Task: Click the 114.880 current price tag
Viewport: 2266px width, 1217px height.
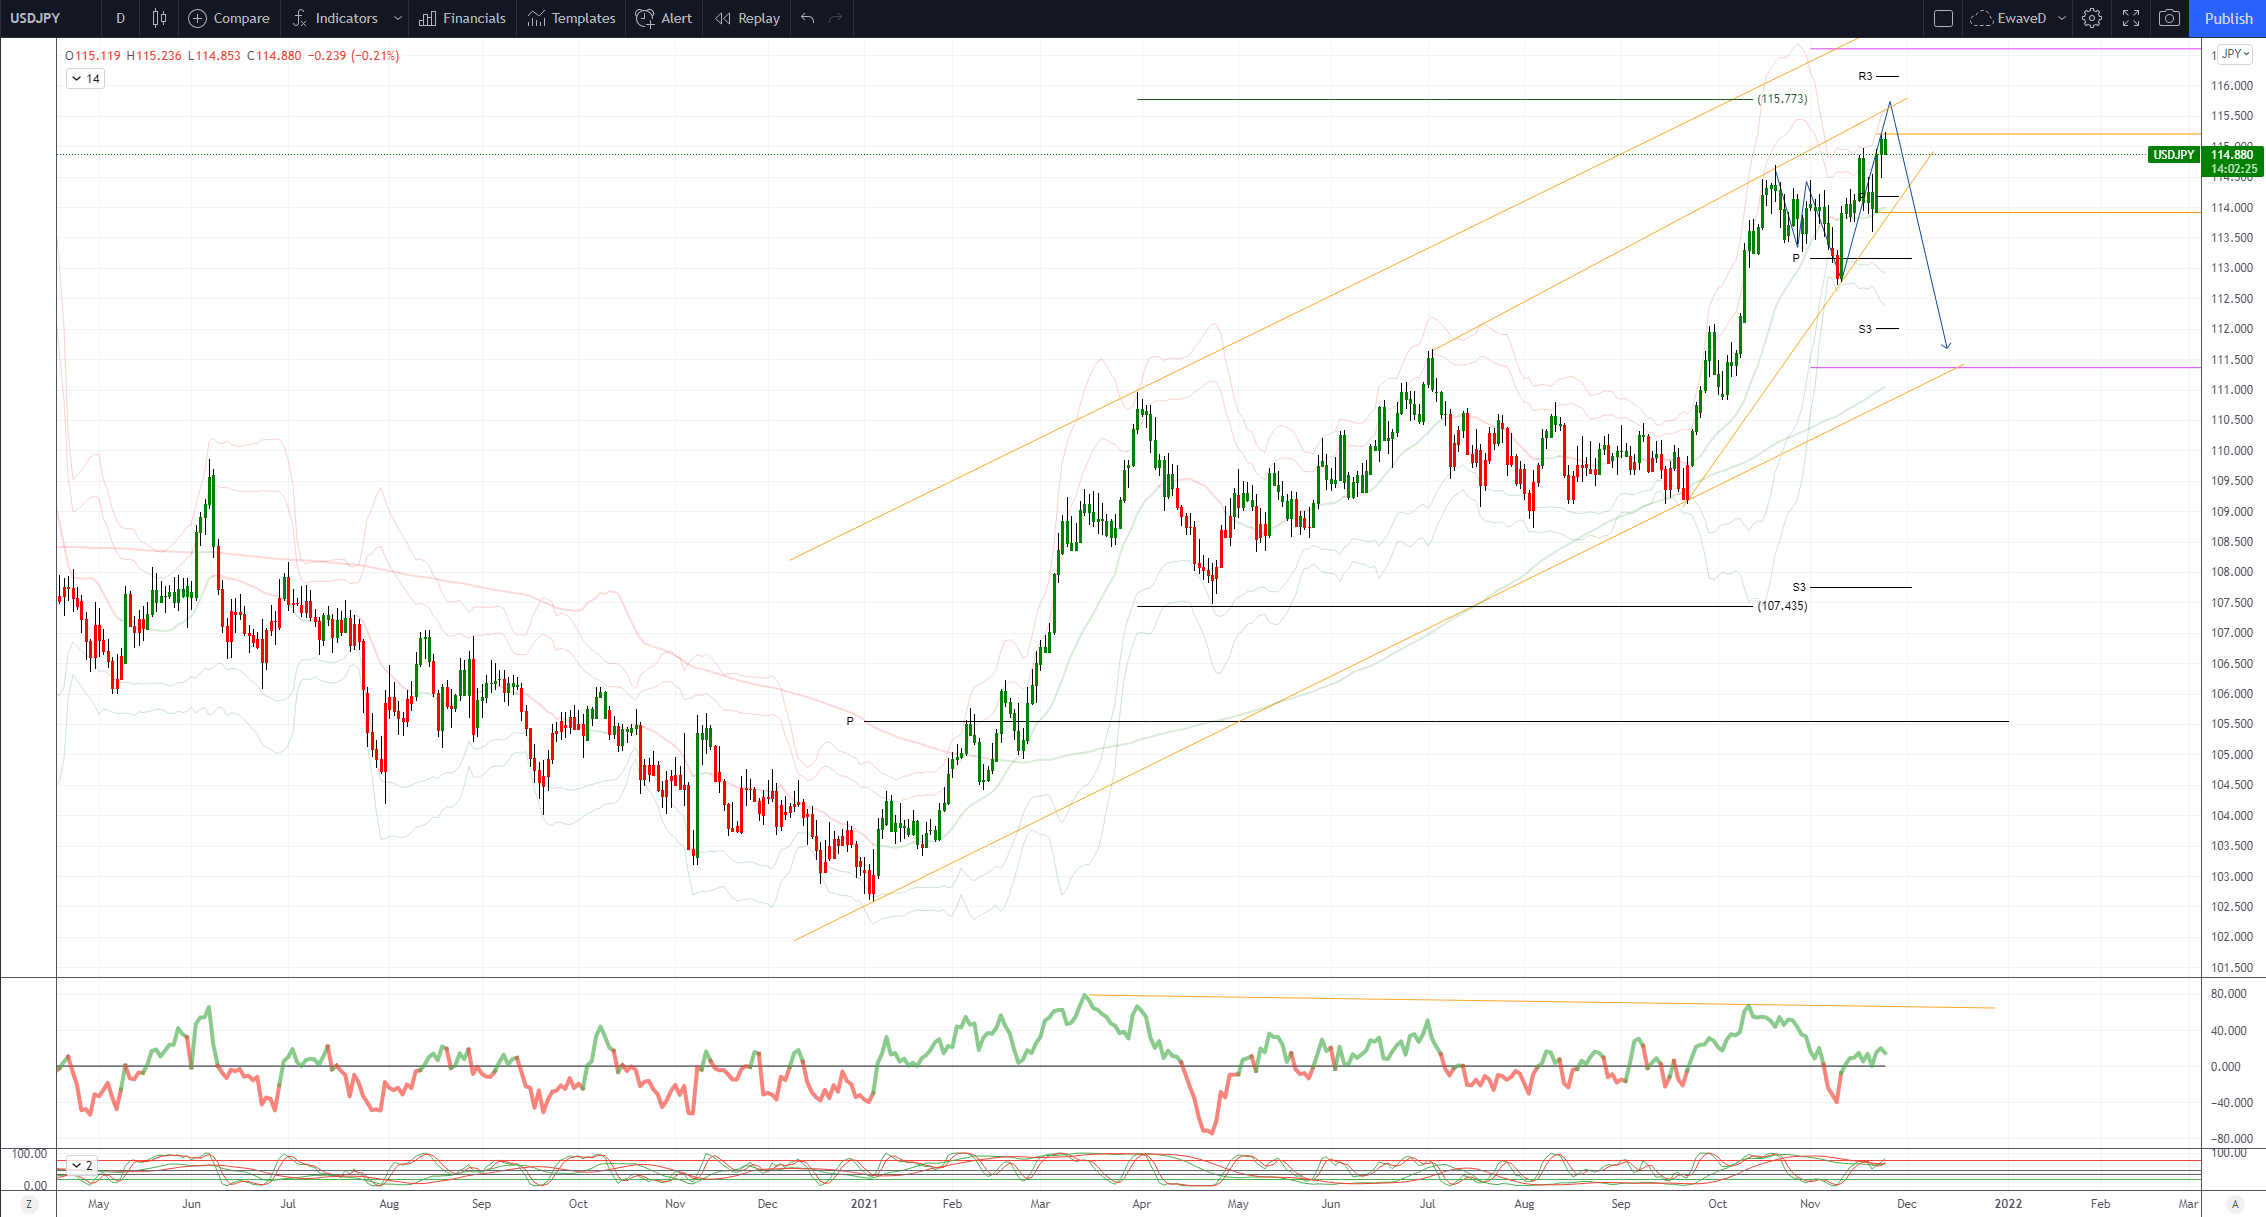Action: click(x=2233, y=155)
